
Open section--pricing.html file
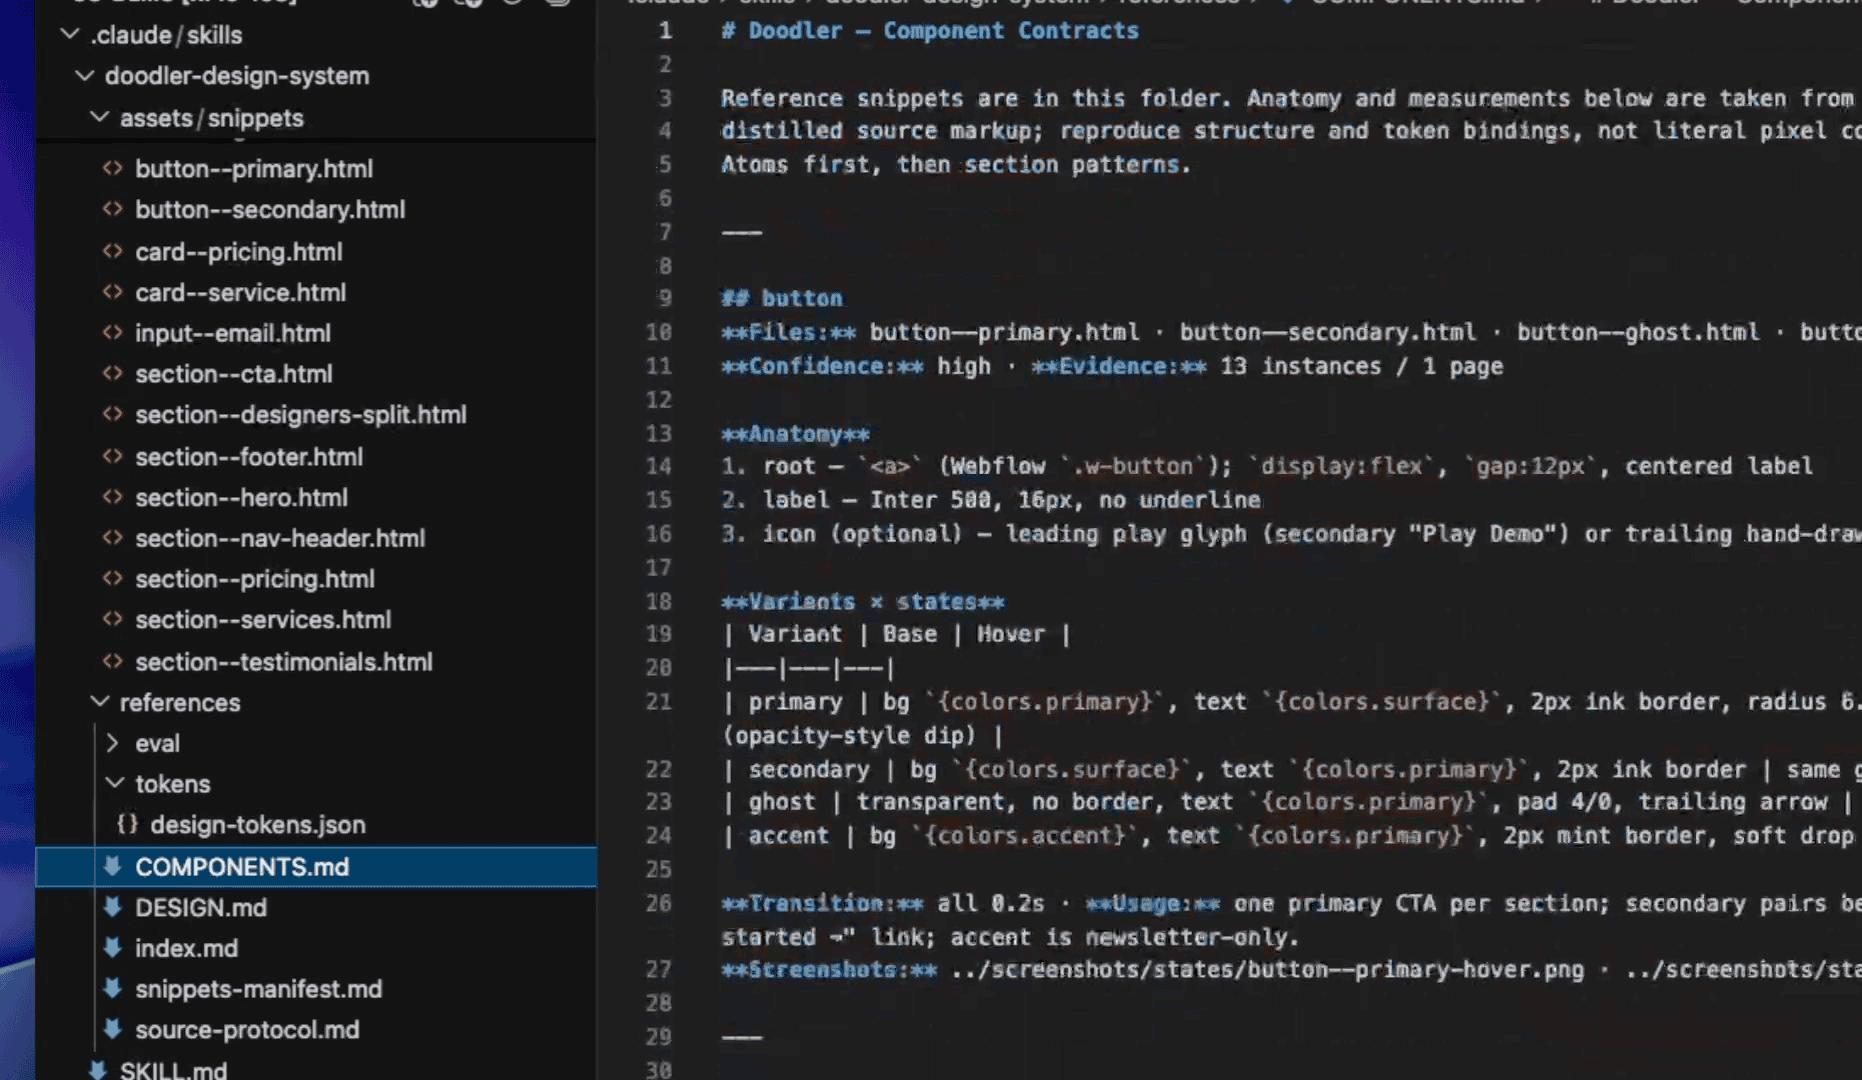255,579
